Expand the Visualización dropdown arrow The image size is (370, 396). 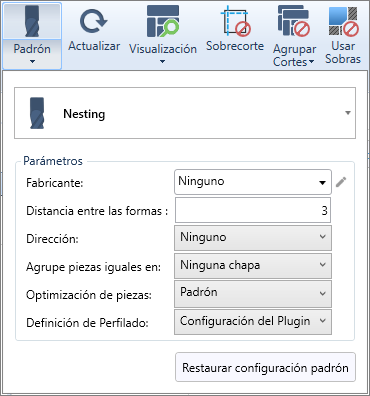pos(162,62)
